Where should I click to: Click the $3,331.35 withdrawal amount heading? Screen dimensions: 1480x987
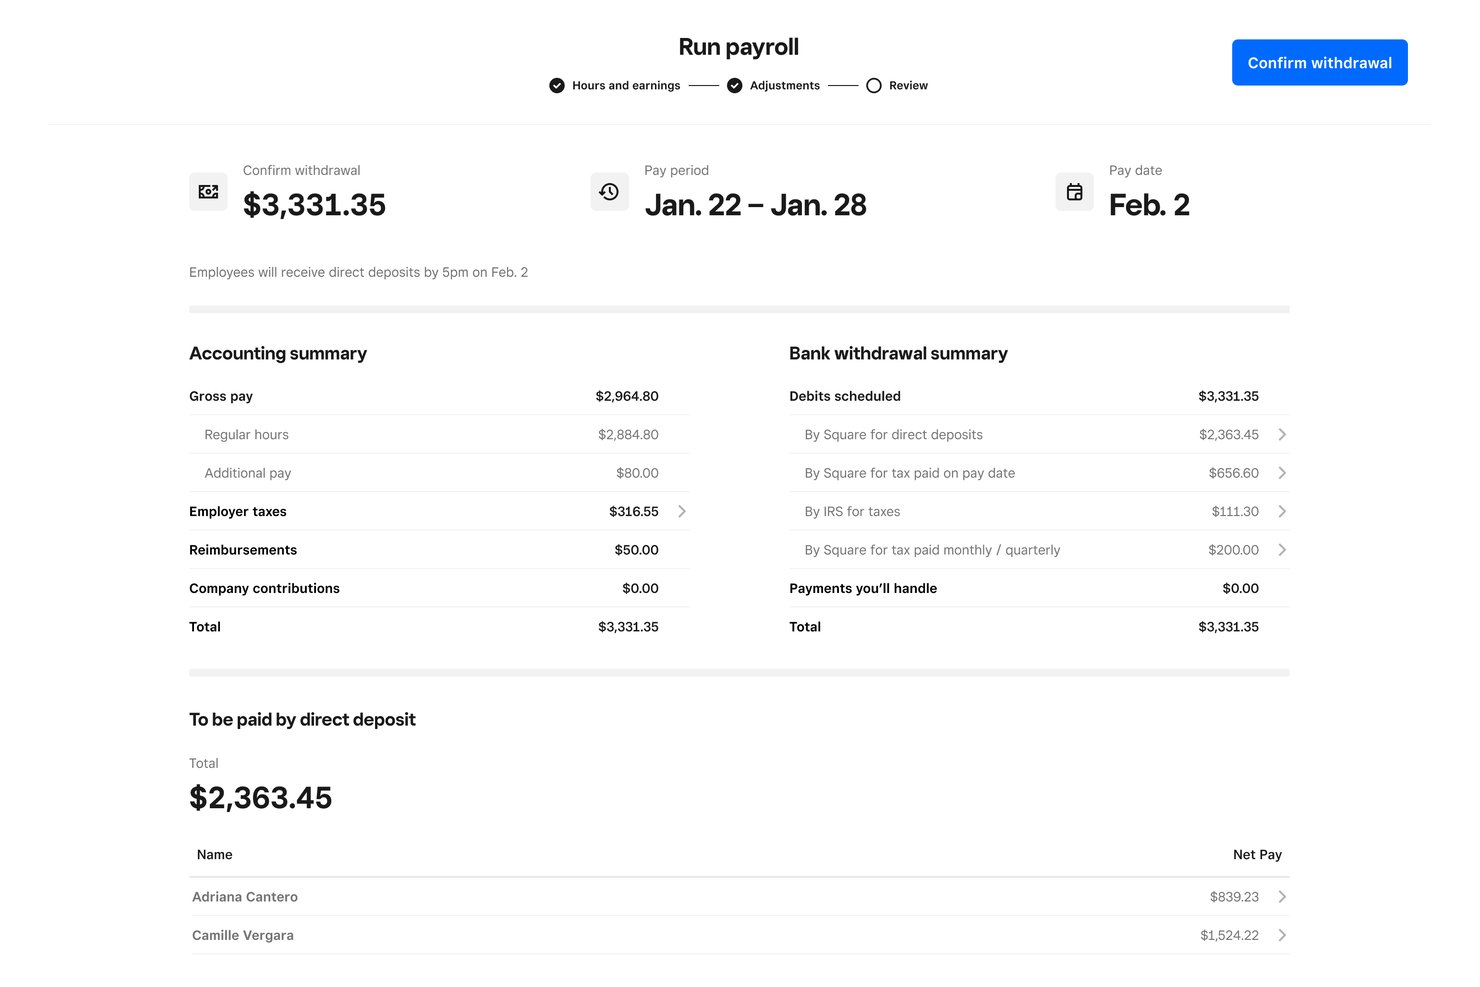click(x=314, y=204)
